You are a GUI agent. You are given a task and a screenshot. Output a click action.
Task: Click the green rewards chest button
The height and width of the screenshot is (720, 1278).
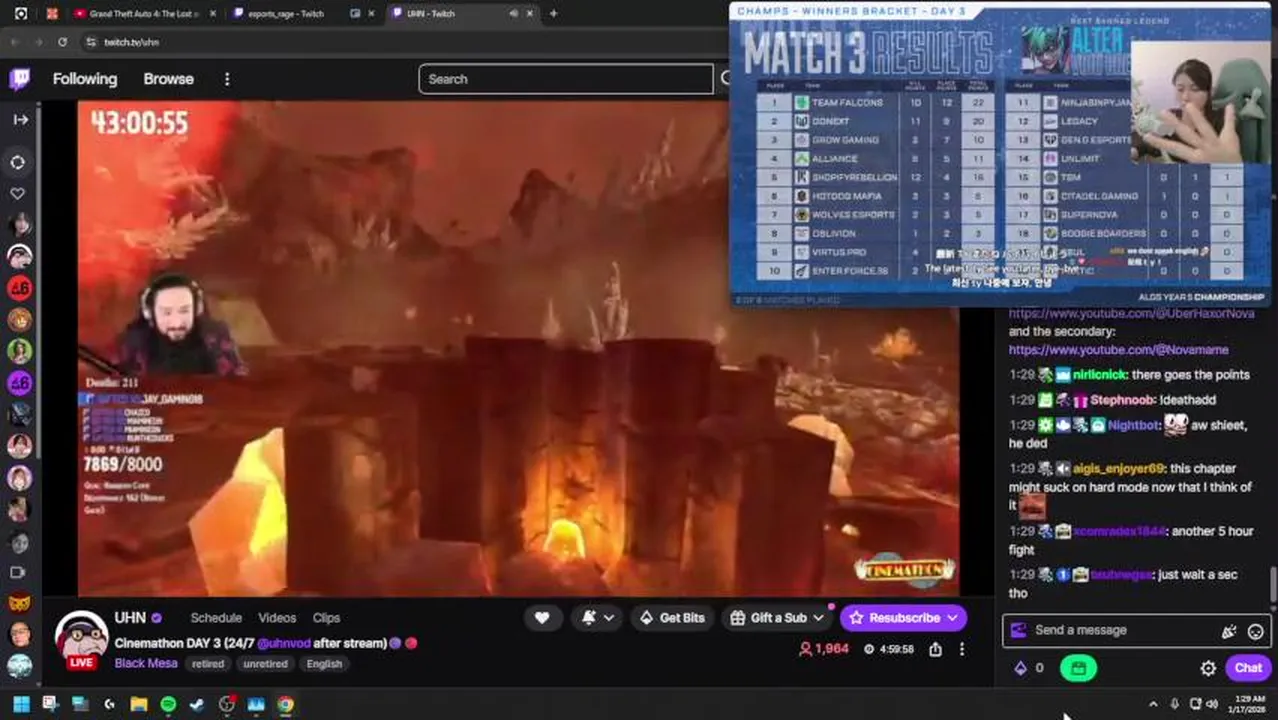pyautogui.click(x=1078, y=668)
